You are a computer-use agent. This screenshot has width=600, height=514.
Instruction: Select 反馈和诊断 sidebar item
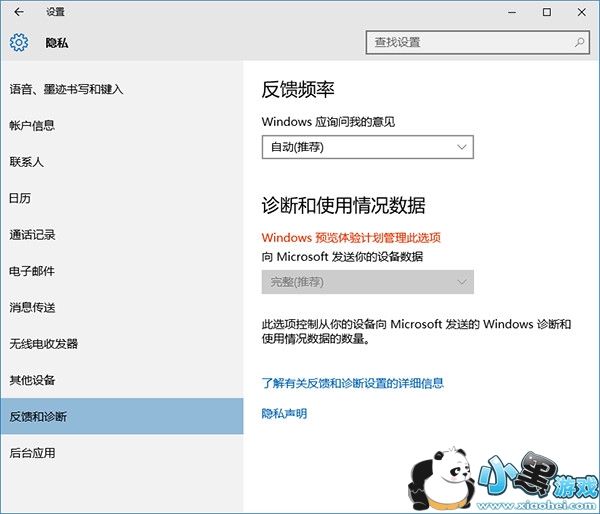point(122,416)
